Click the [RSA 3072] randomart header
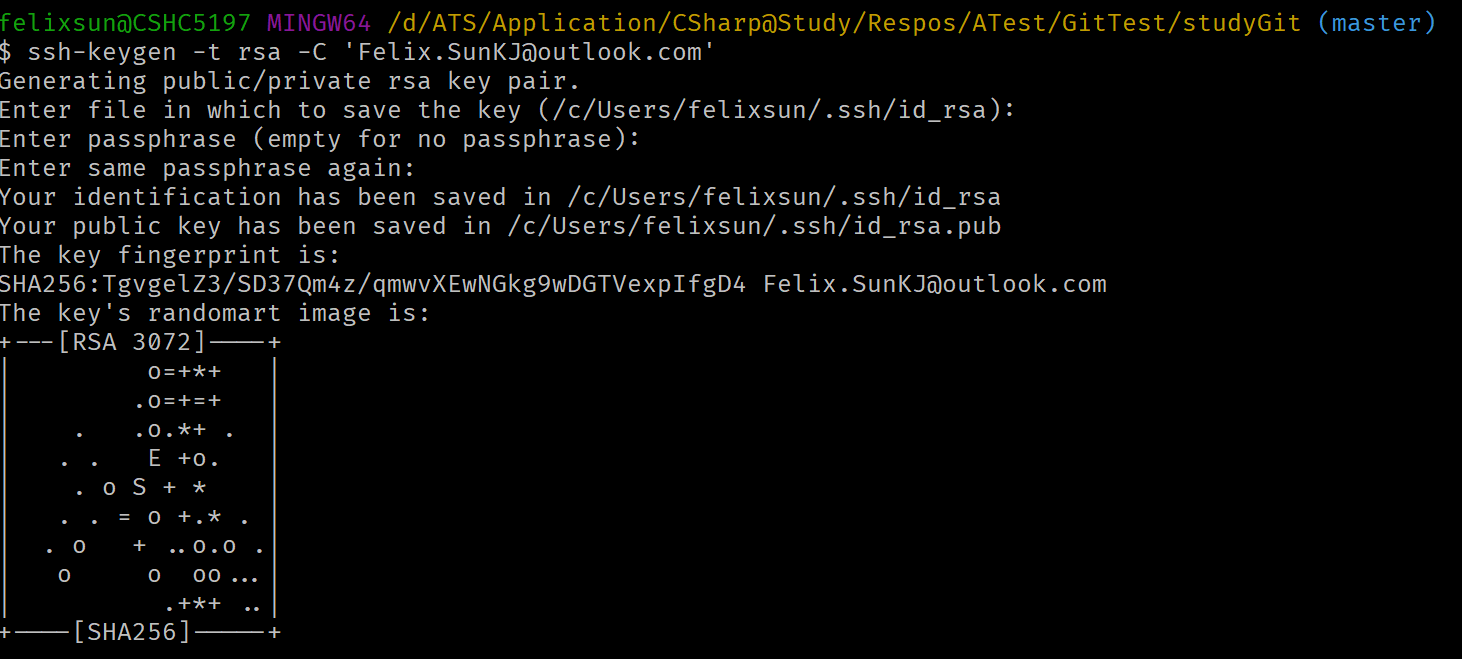 132,343
